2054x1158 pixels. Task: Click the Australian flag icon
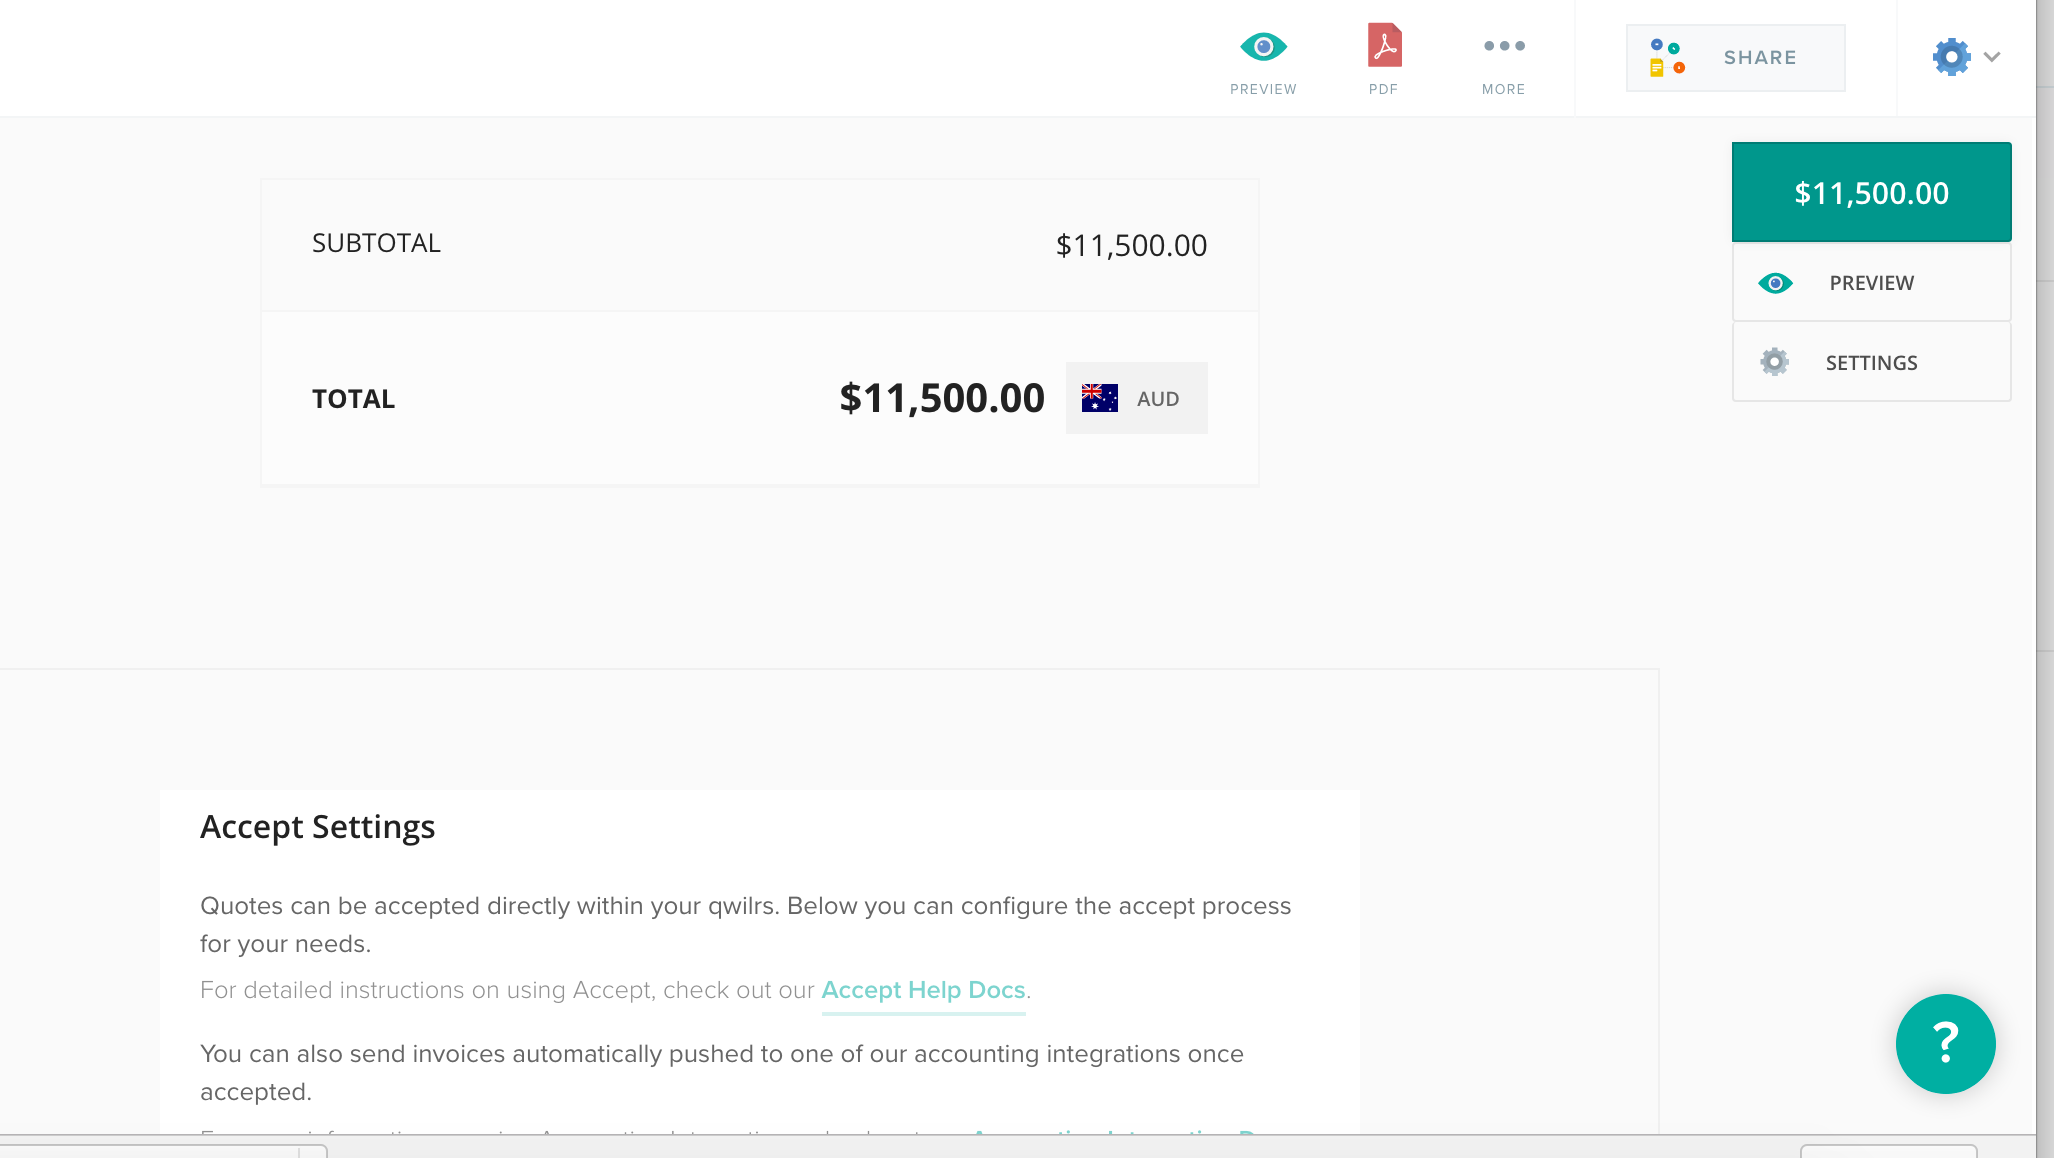pyautogui.click(x=1099, y=398)
